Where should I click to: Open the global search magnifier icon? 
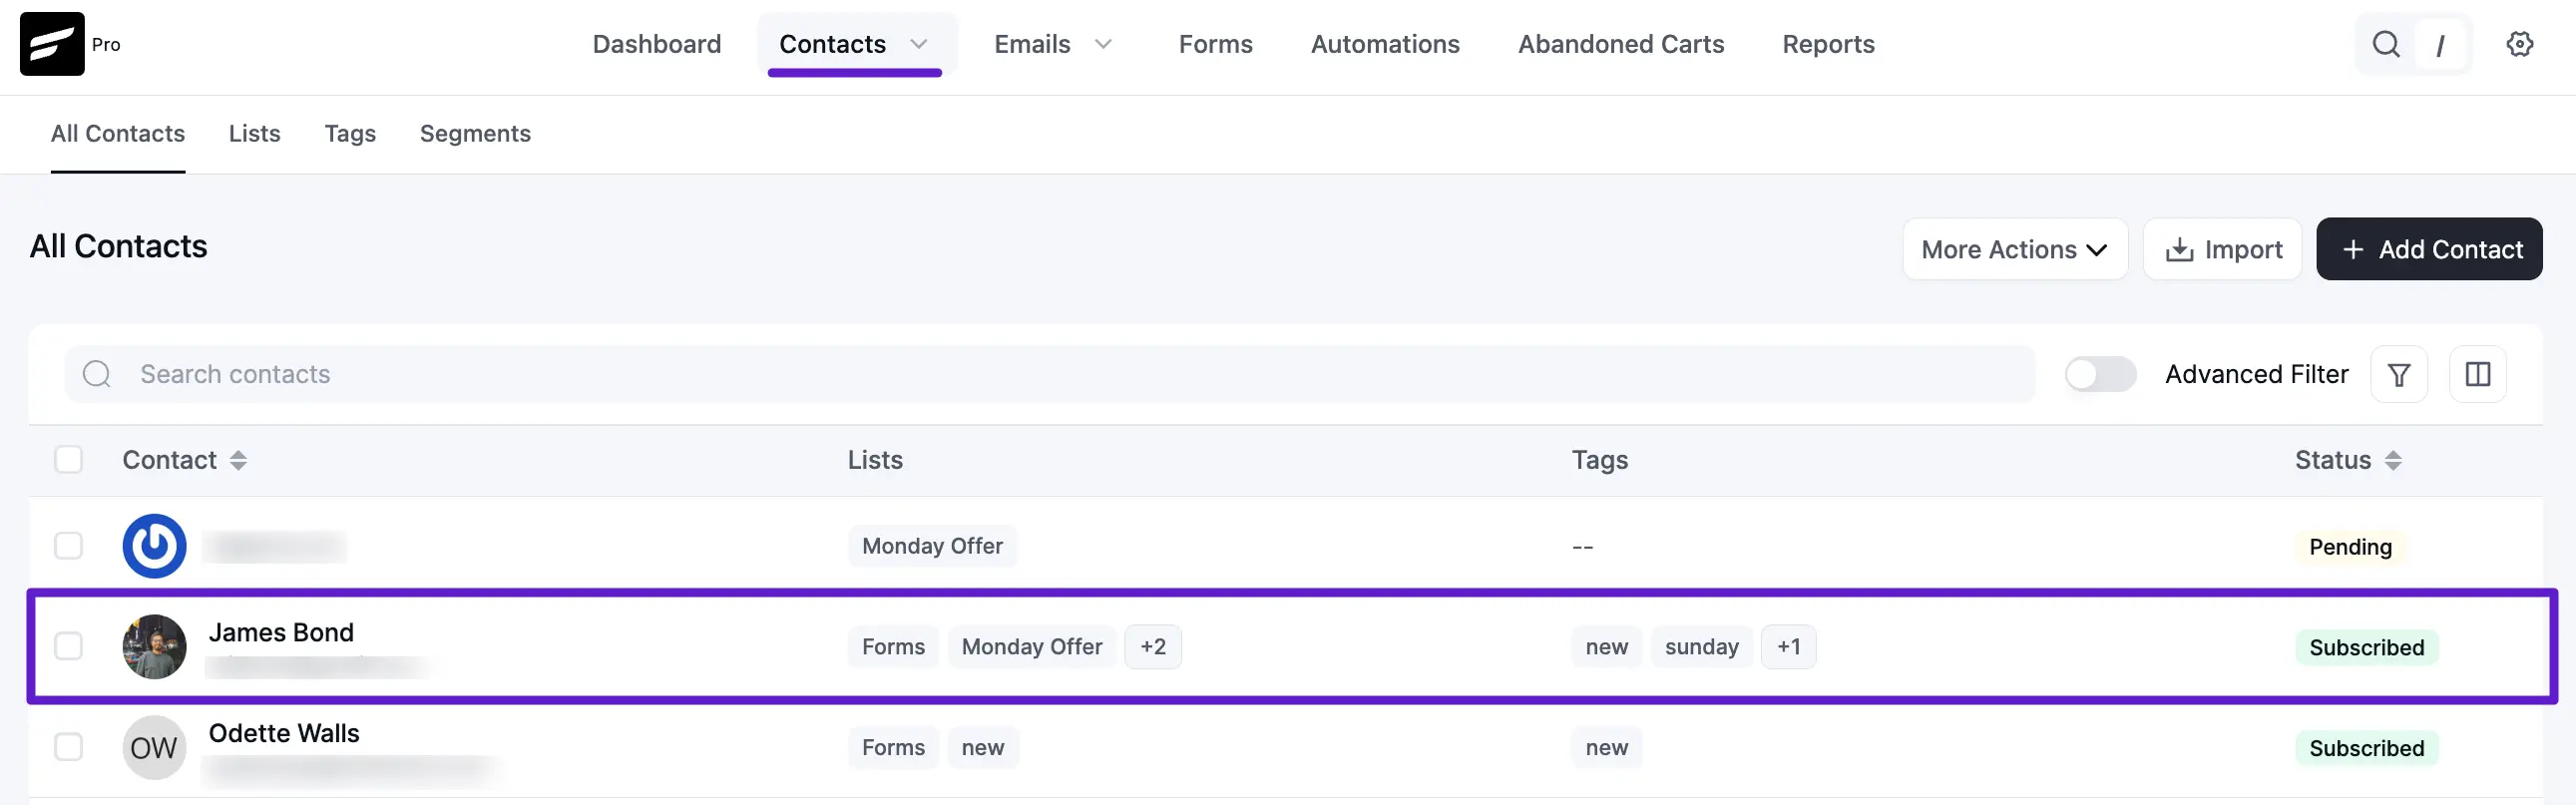point(2386,44)
